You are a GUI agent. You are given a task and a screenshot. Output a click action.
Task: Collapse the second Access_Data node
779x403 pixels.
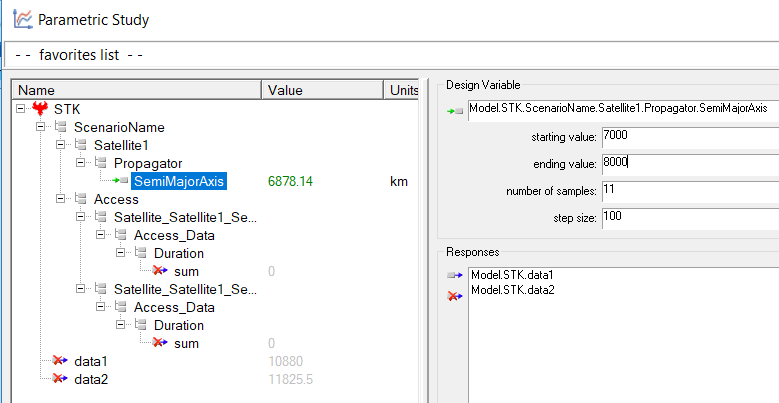pyautogui.click(x=101, y=307)
